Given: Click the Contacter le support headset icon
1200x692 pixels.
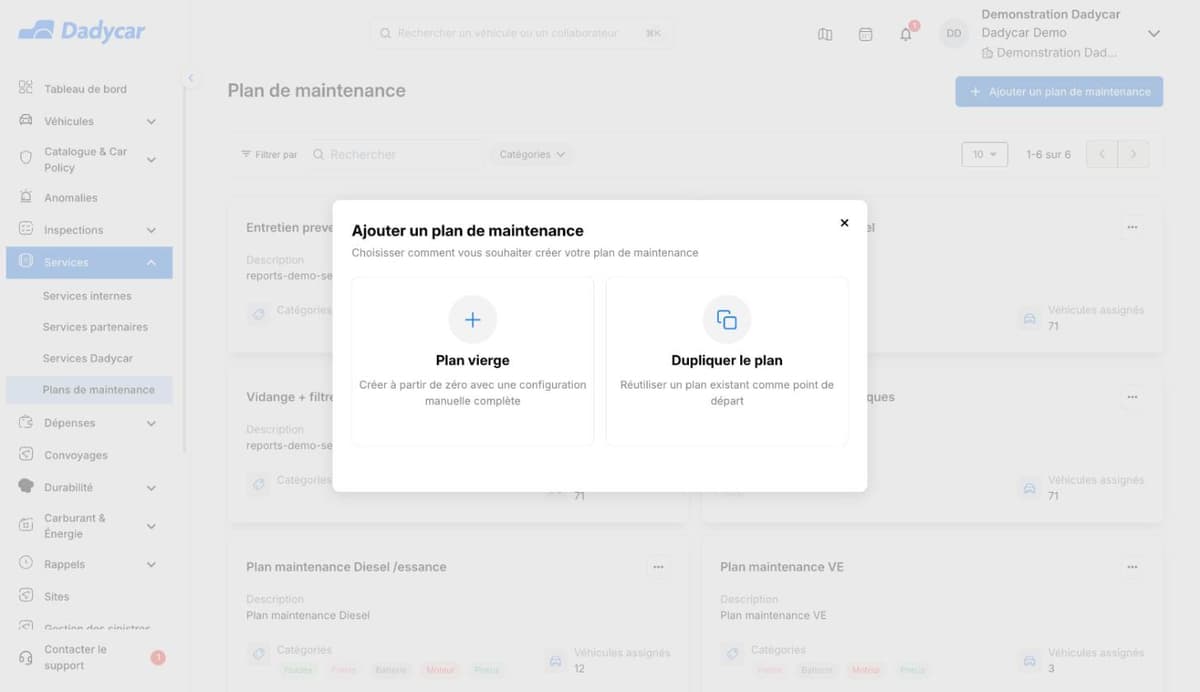Looking at the screenshot, I should click(26, 657).
